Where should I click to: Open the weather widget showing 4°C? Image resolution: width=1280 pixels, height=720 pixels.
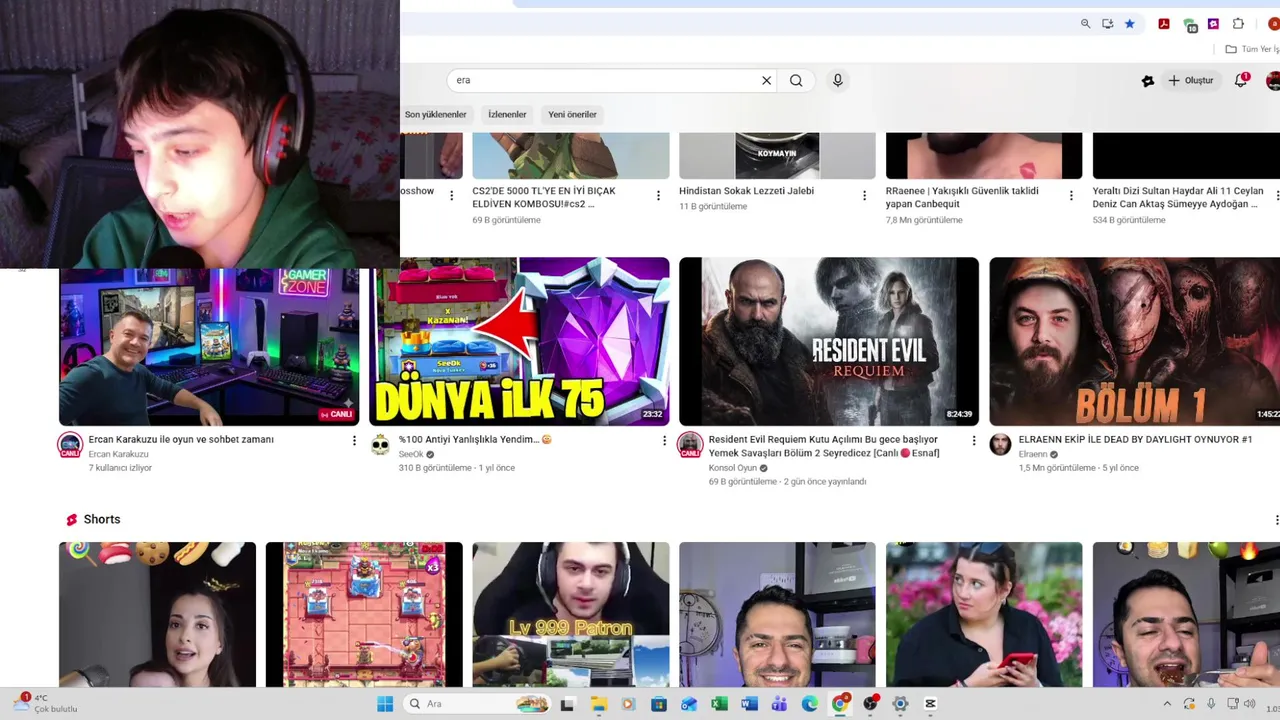46,704
